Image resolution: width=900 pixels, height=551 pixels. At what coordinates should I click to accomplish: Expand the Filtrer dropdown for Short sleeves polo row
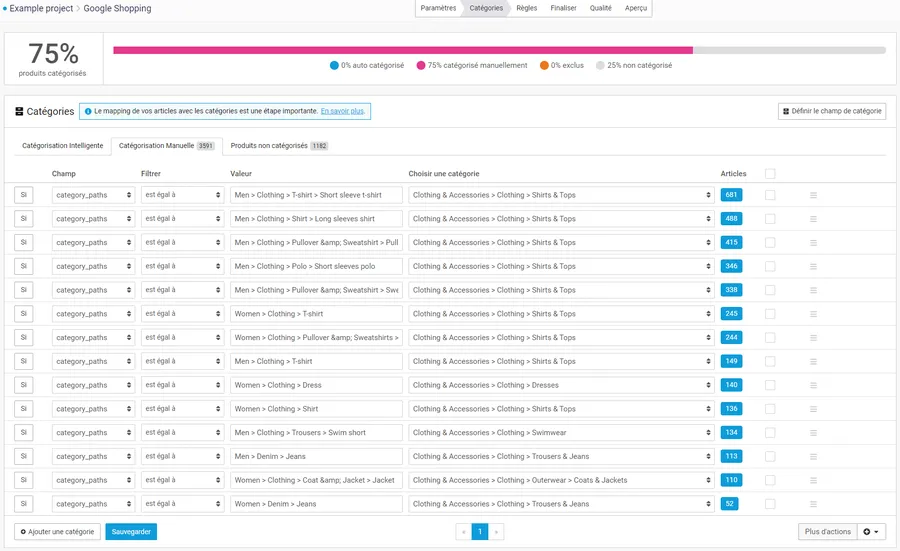click(x=182, y=266)
